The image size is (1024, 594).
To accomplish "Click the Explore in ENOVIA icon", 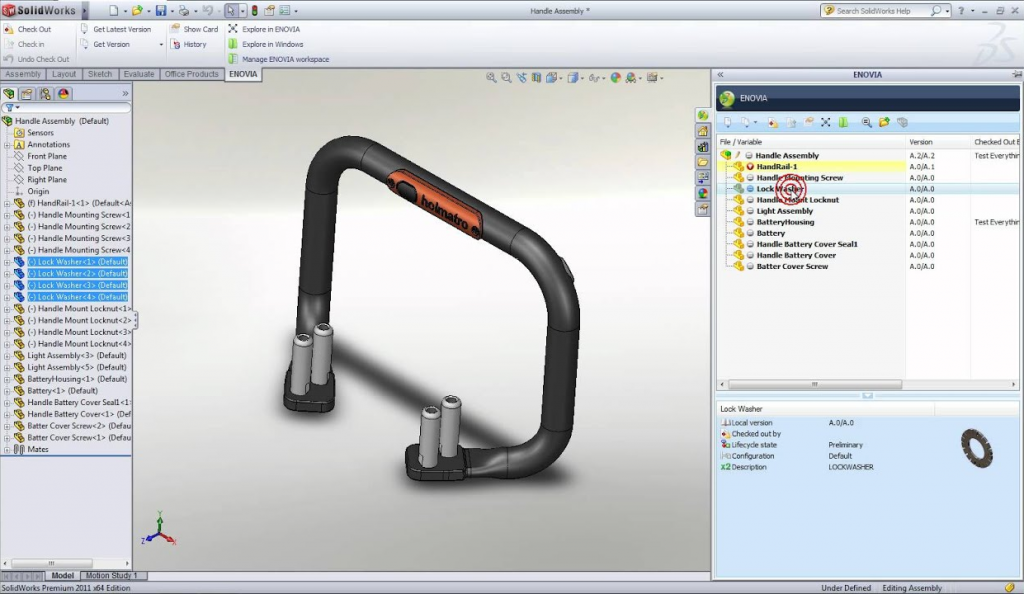I will point(233,29).
